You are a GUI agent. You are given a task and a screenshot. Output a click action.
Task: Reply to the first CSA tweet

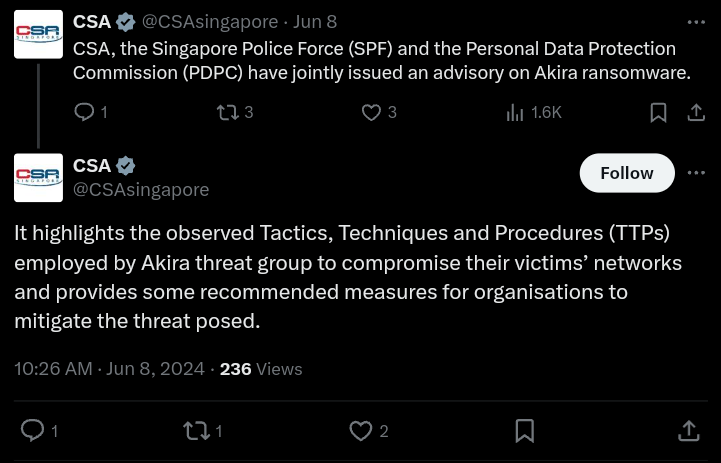click(x=91, y=112)
